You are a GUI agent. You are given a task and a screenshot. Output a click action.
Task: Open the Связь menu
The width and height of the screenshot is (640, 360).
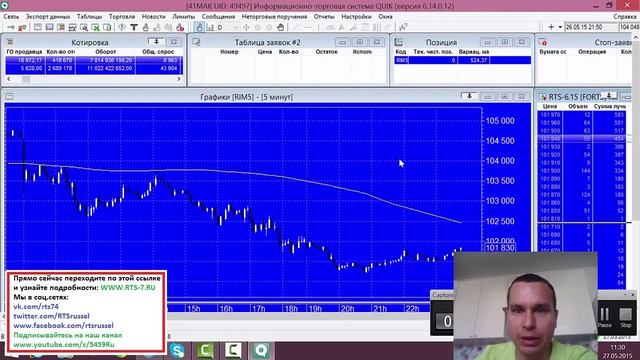point(11,17)
